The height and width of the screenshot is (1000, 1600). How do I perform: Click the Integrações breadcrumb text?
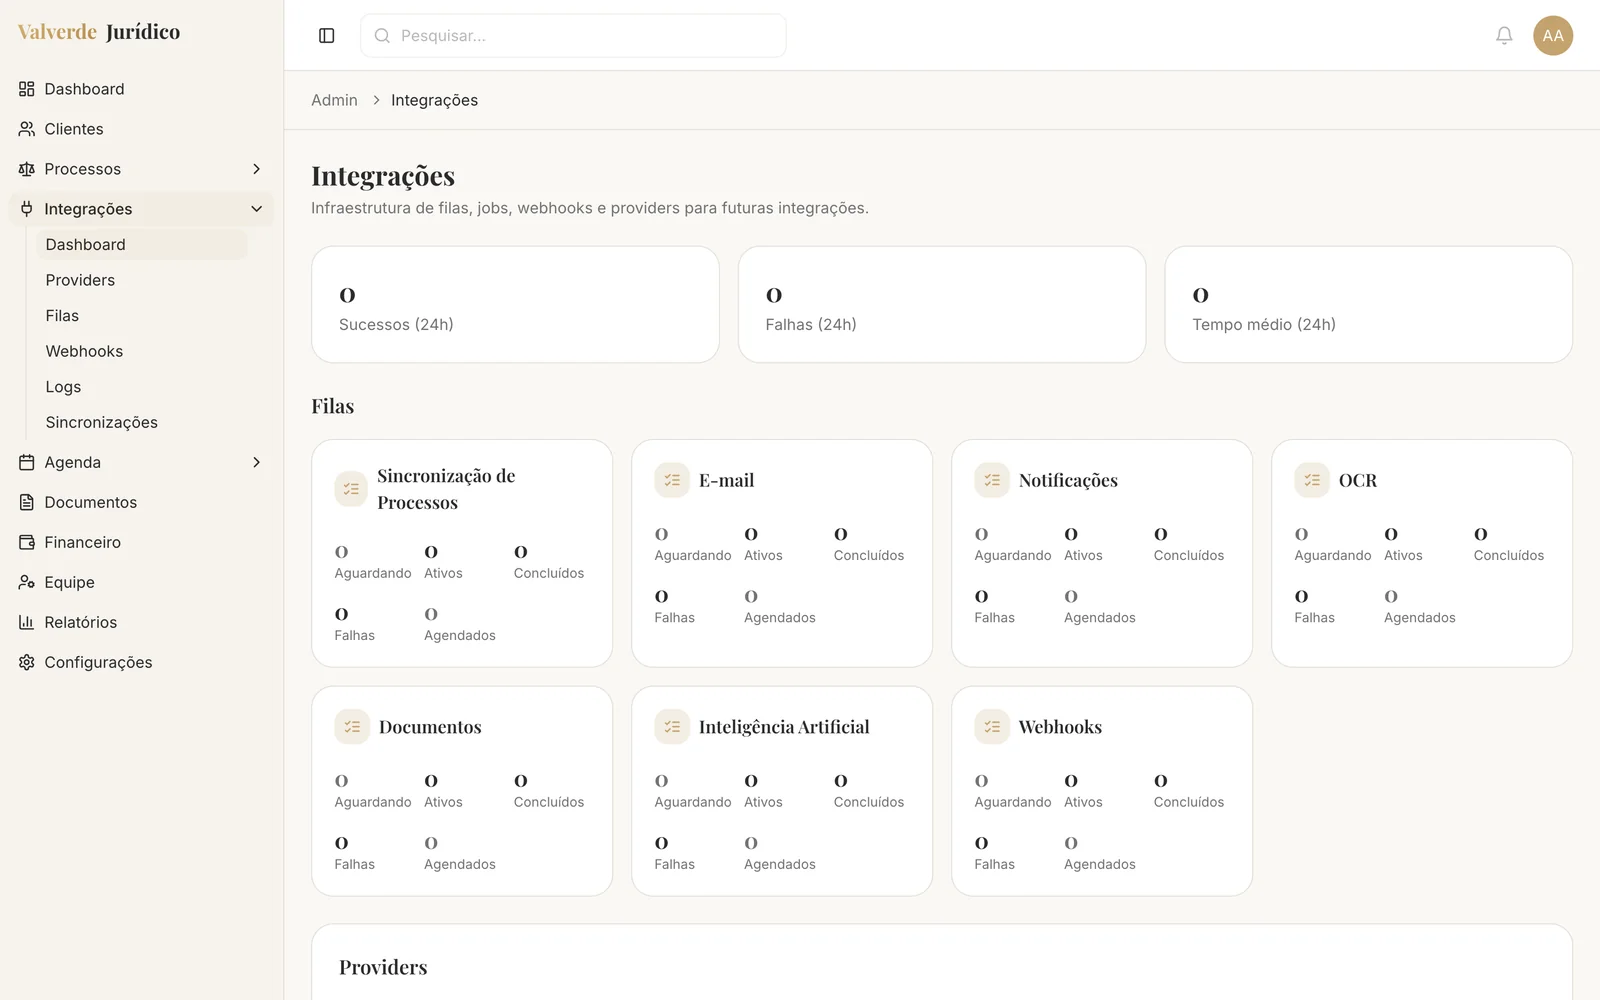coord(434,100)
